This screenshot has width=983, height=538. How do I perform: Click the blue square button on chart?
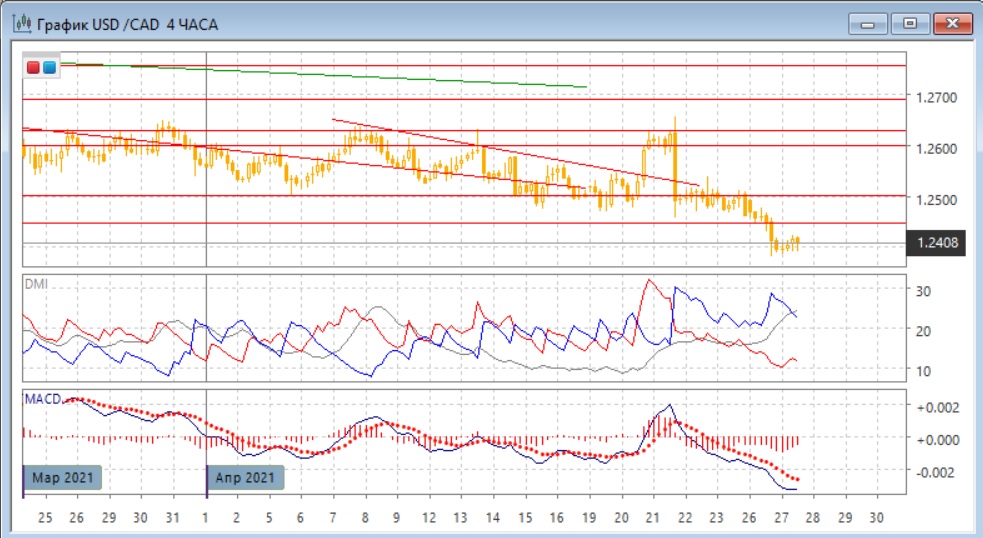pyautogui.click(x=48, y=67)
